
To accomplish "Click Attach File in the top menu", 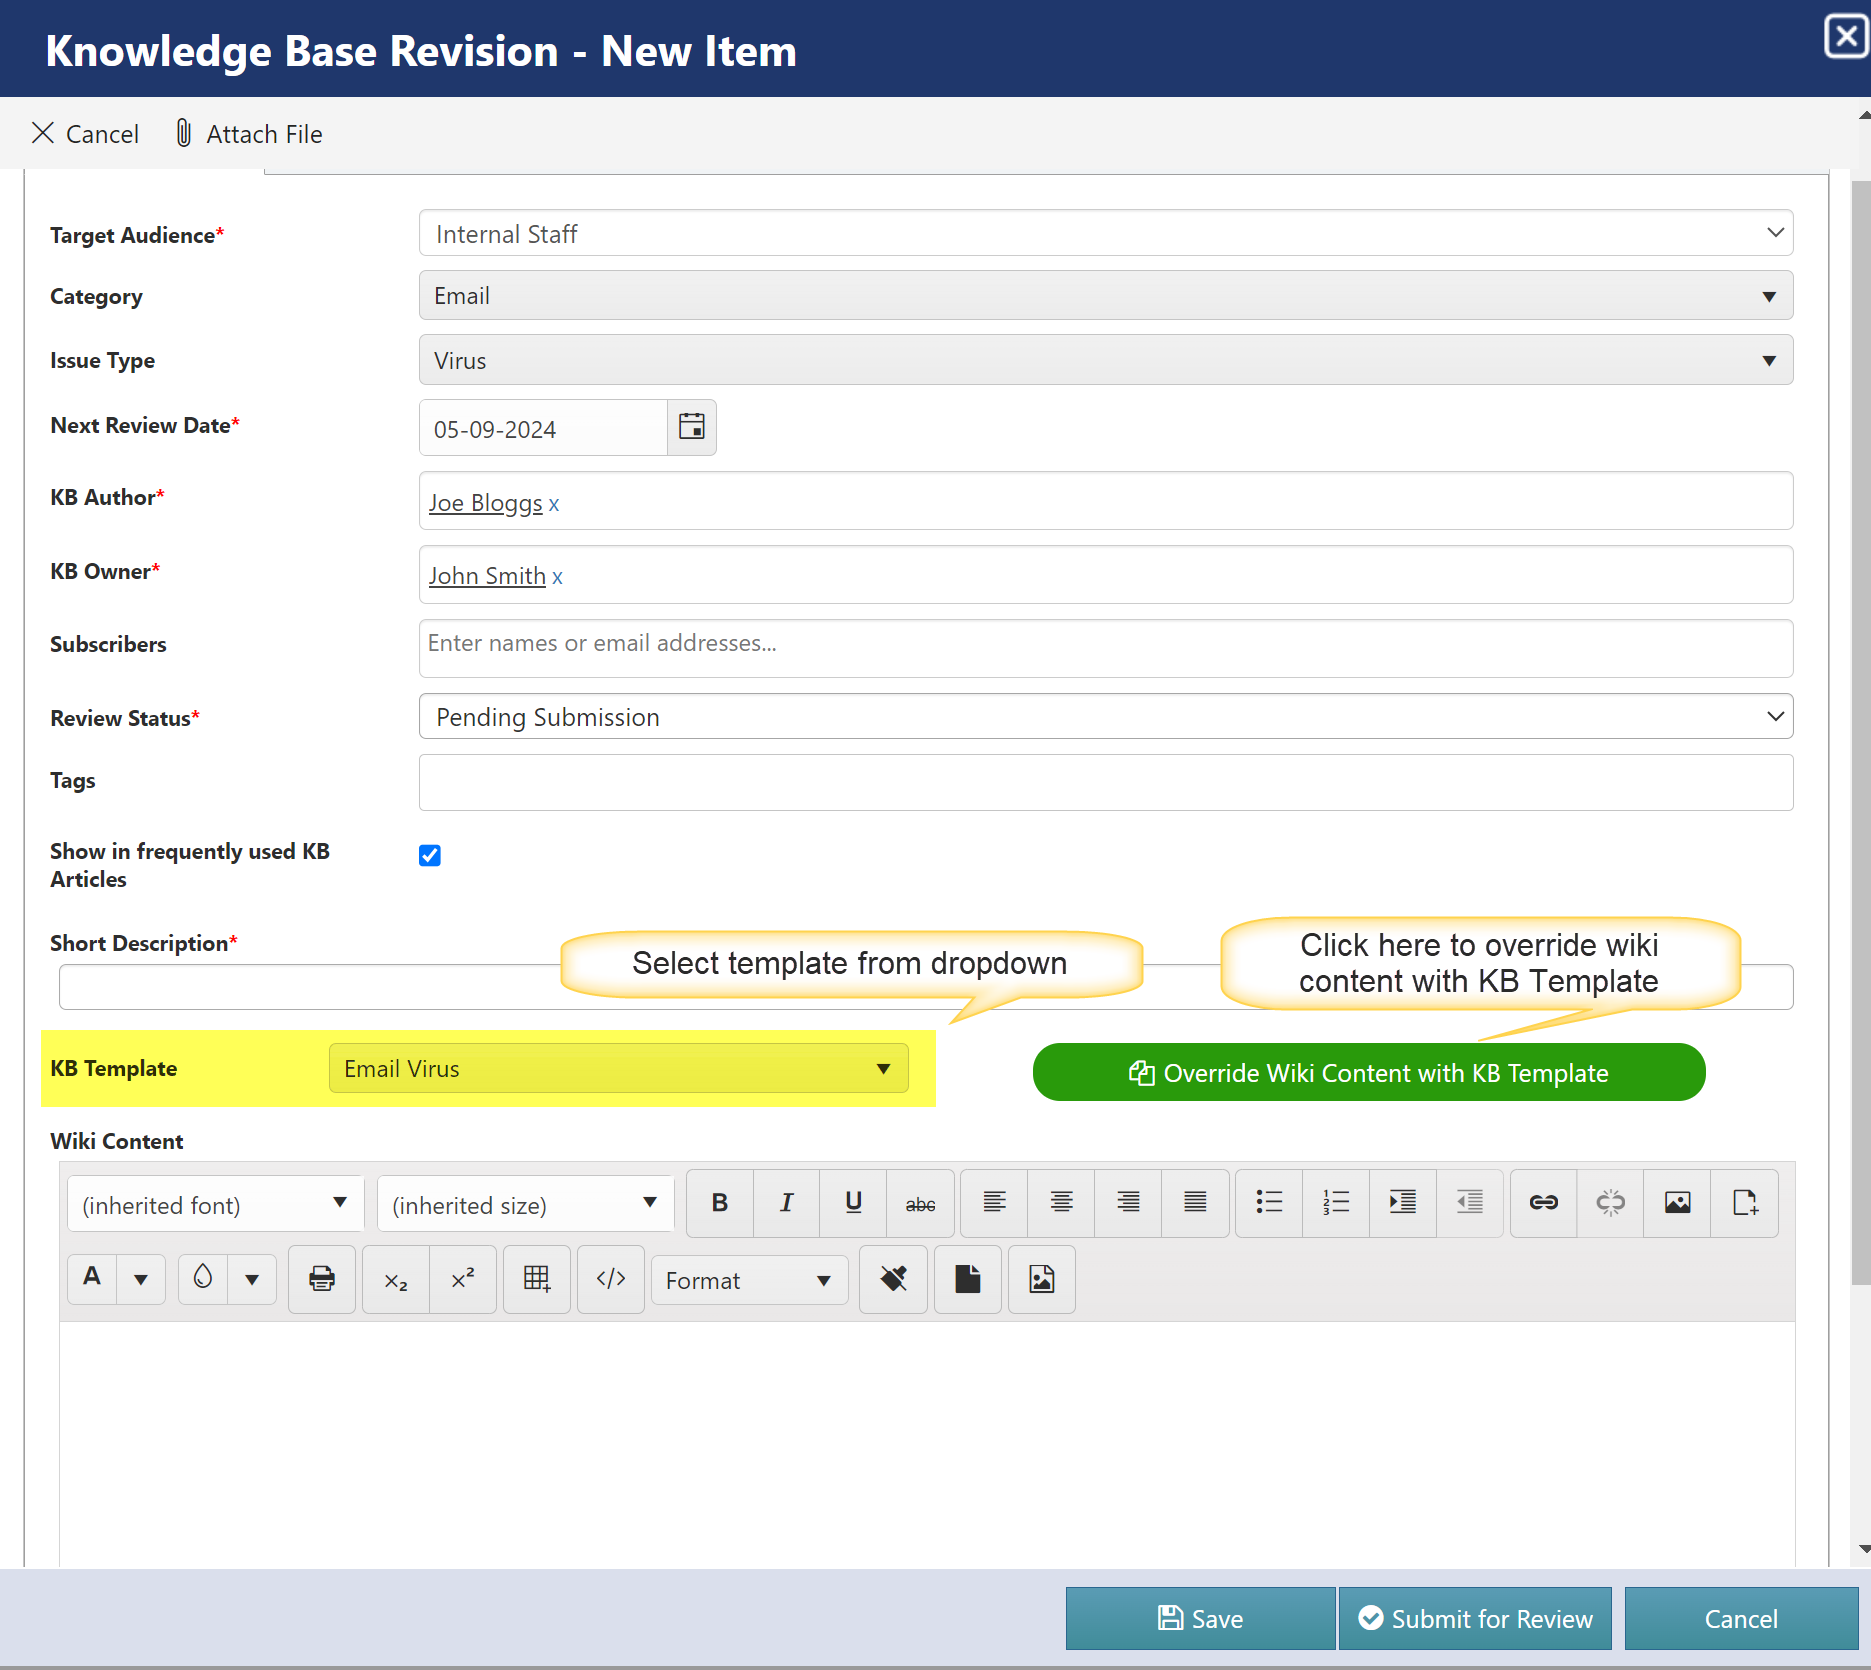I will click(249, 134).
